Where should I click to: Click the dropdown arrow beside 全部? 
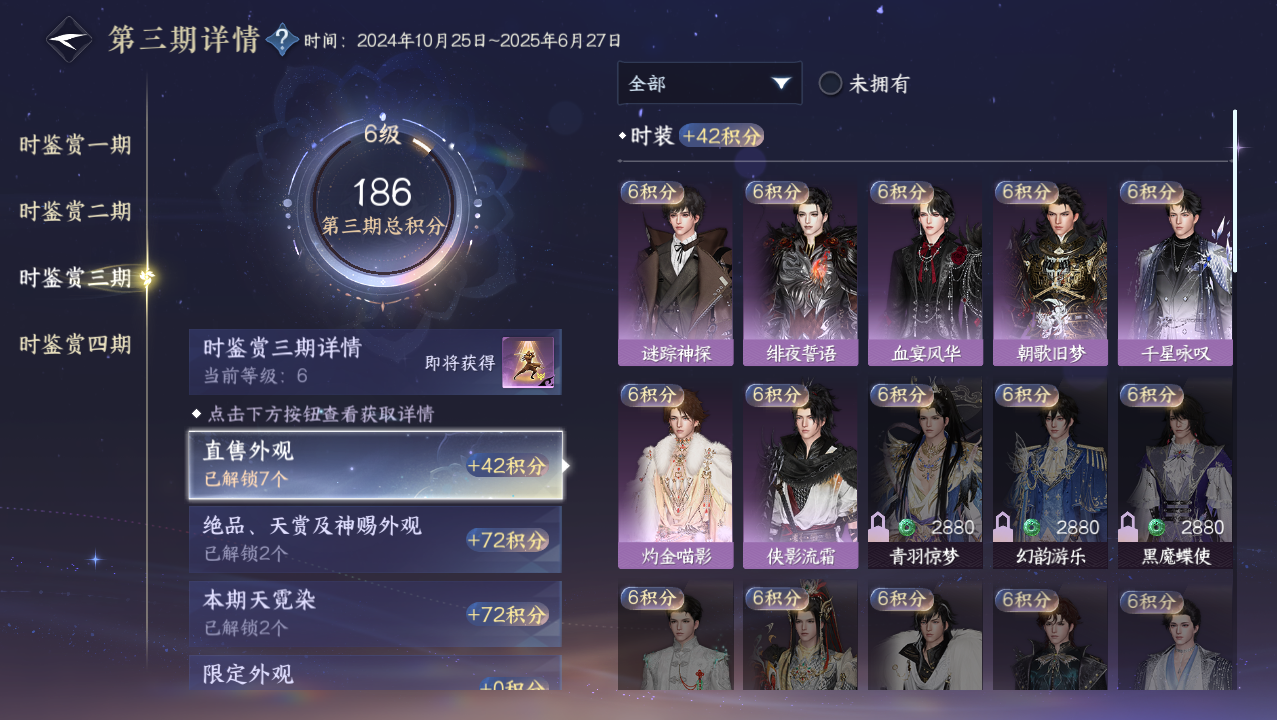point(781,83)
